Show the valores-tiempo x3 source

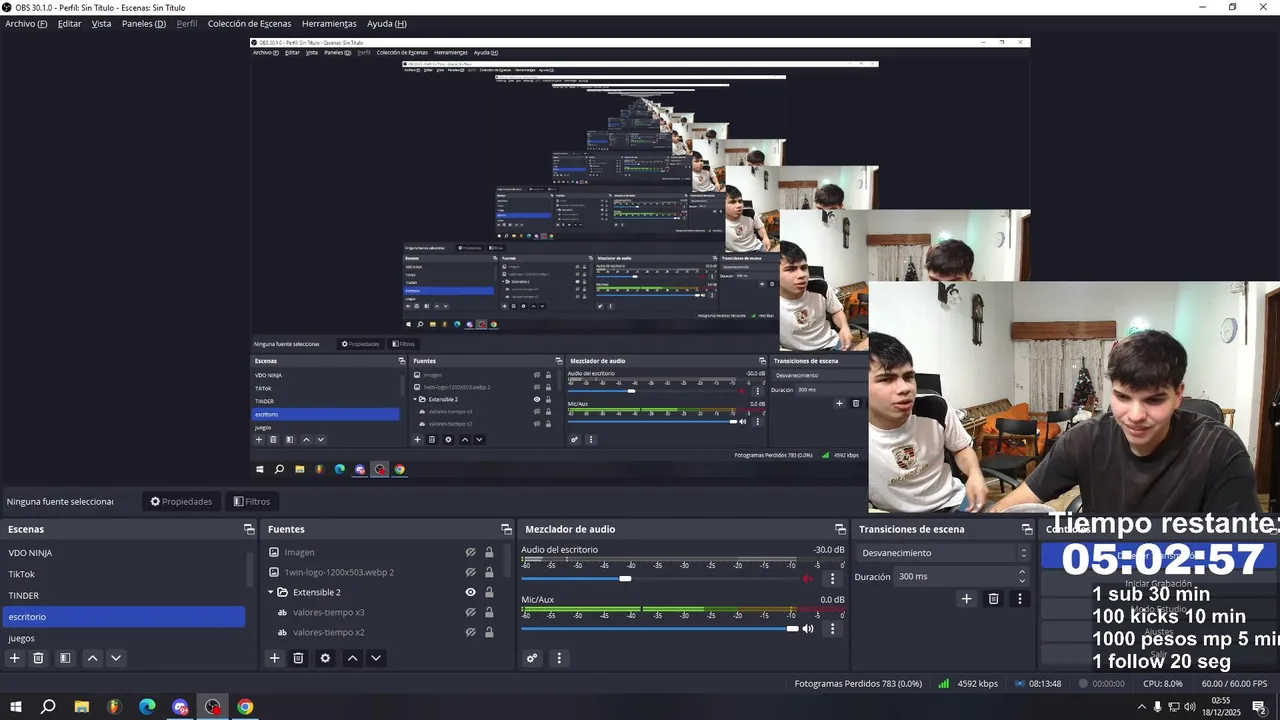470,612
